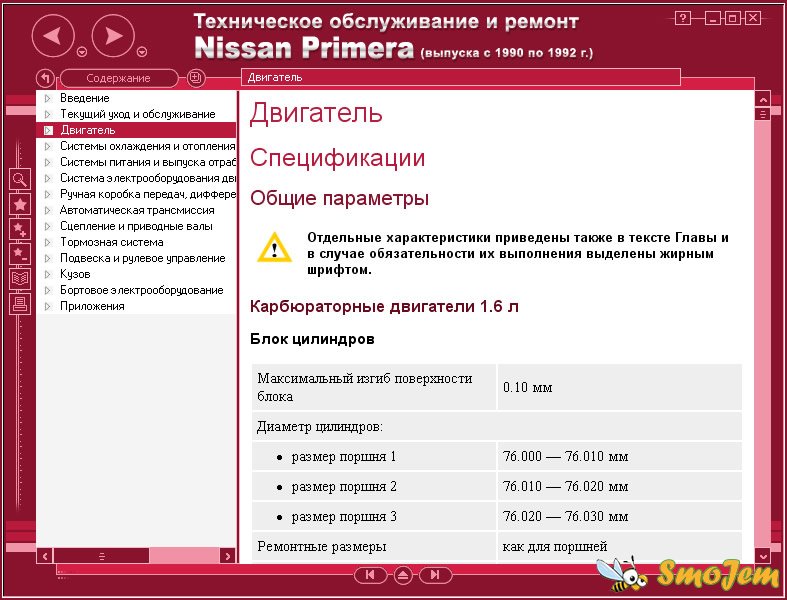
Task: Jump to the previous chapter button
Action: [370, 575]
